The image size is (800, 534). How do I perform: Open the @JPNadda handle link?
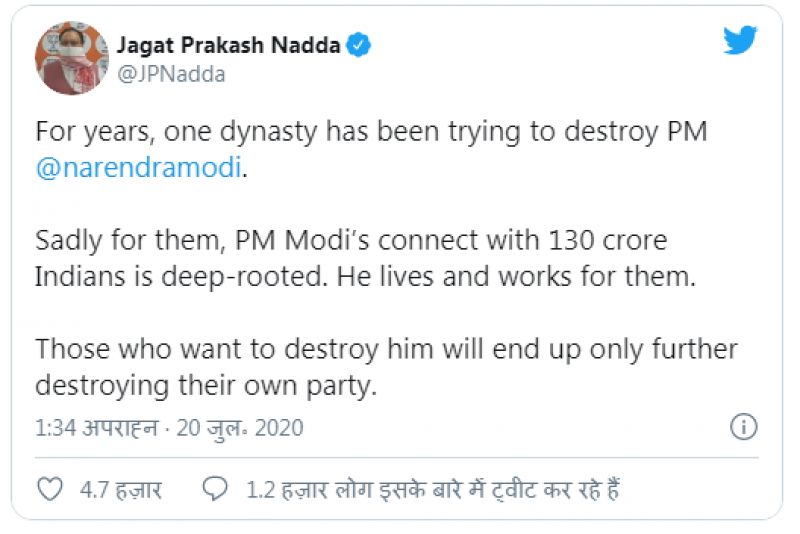[x=171, y=74]
